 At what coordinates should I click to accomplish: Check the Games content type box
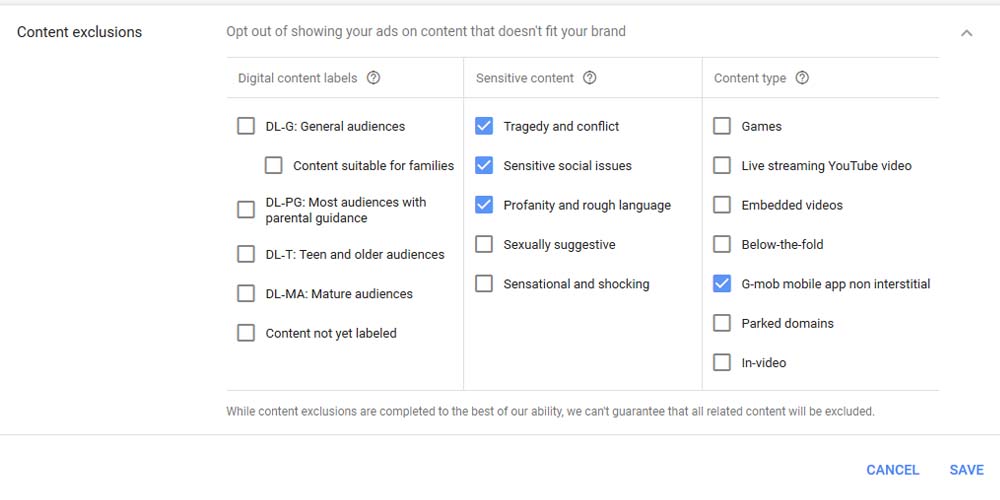coord(722,126)
